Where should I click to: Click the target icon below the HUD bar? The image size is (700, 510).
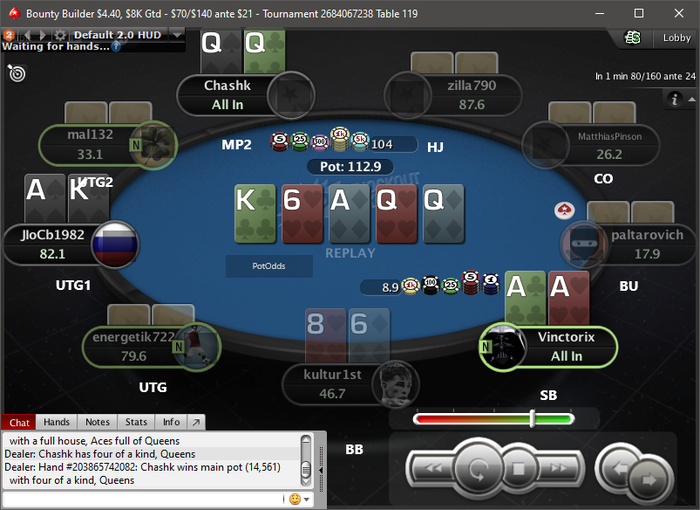click(17, 73)
